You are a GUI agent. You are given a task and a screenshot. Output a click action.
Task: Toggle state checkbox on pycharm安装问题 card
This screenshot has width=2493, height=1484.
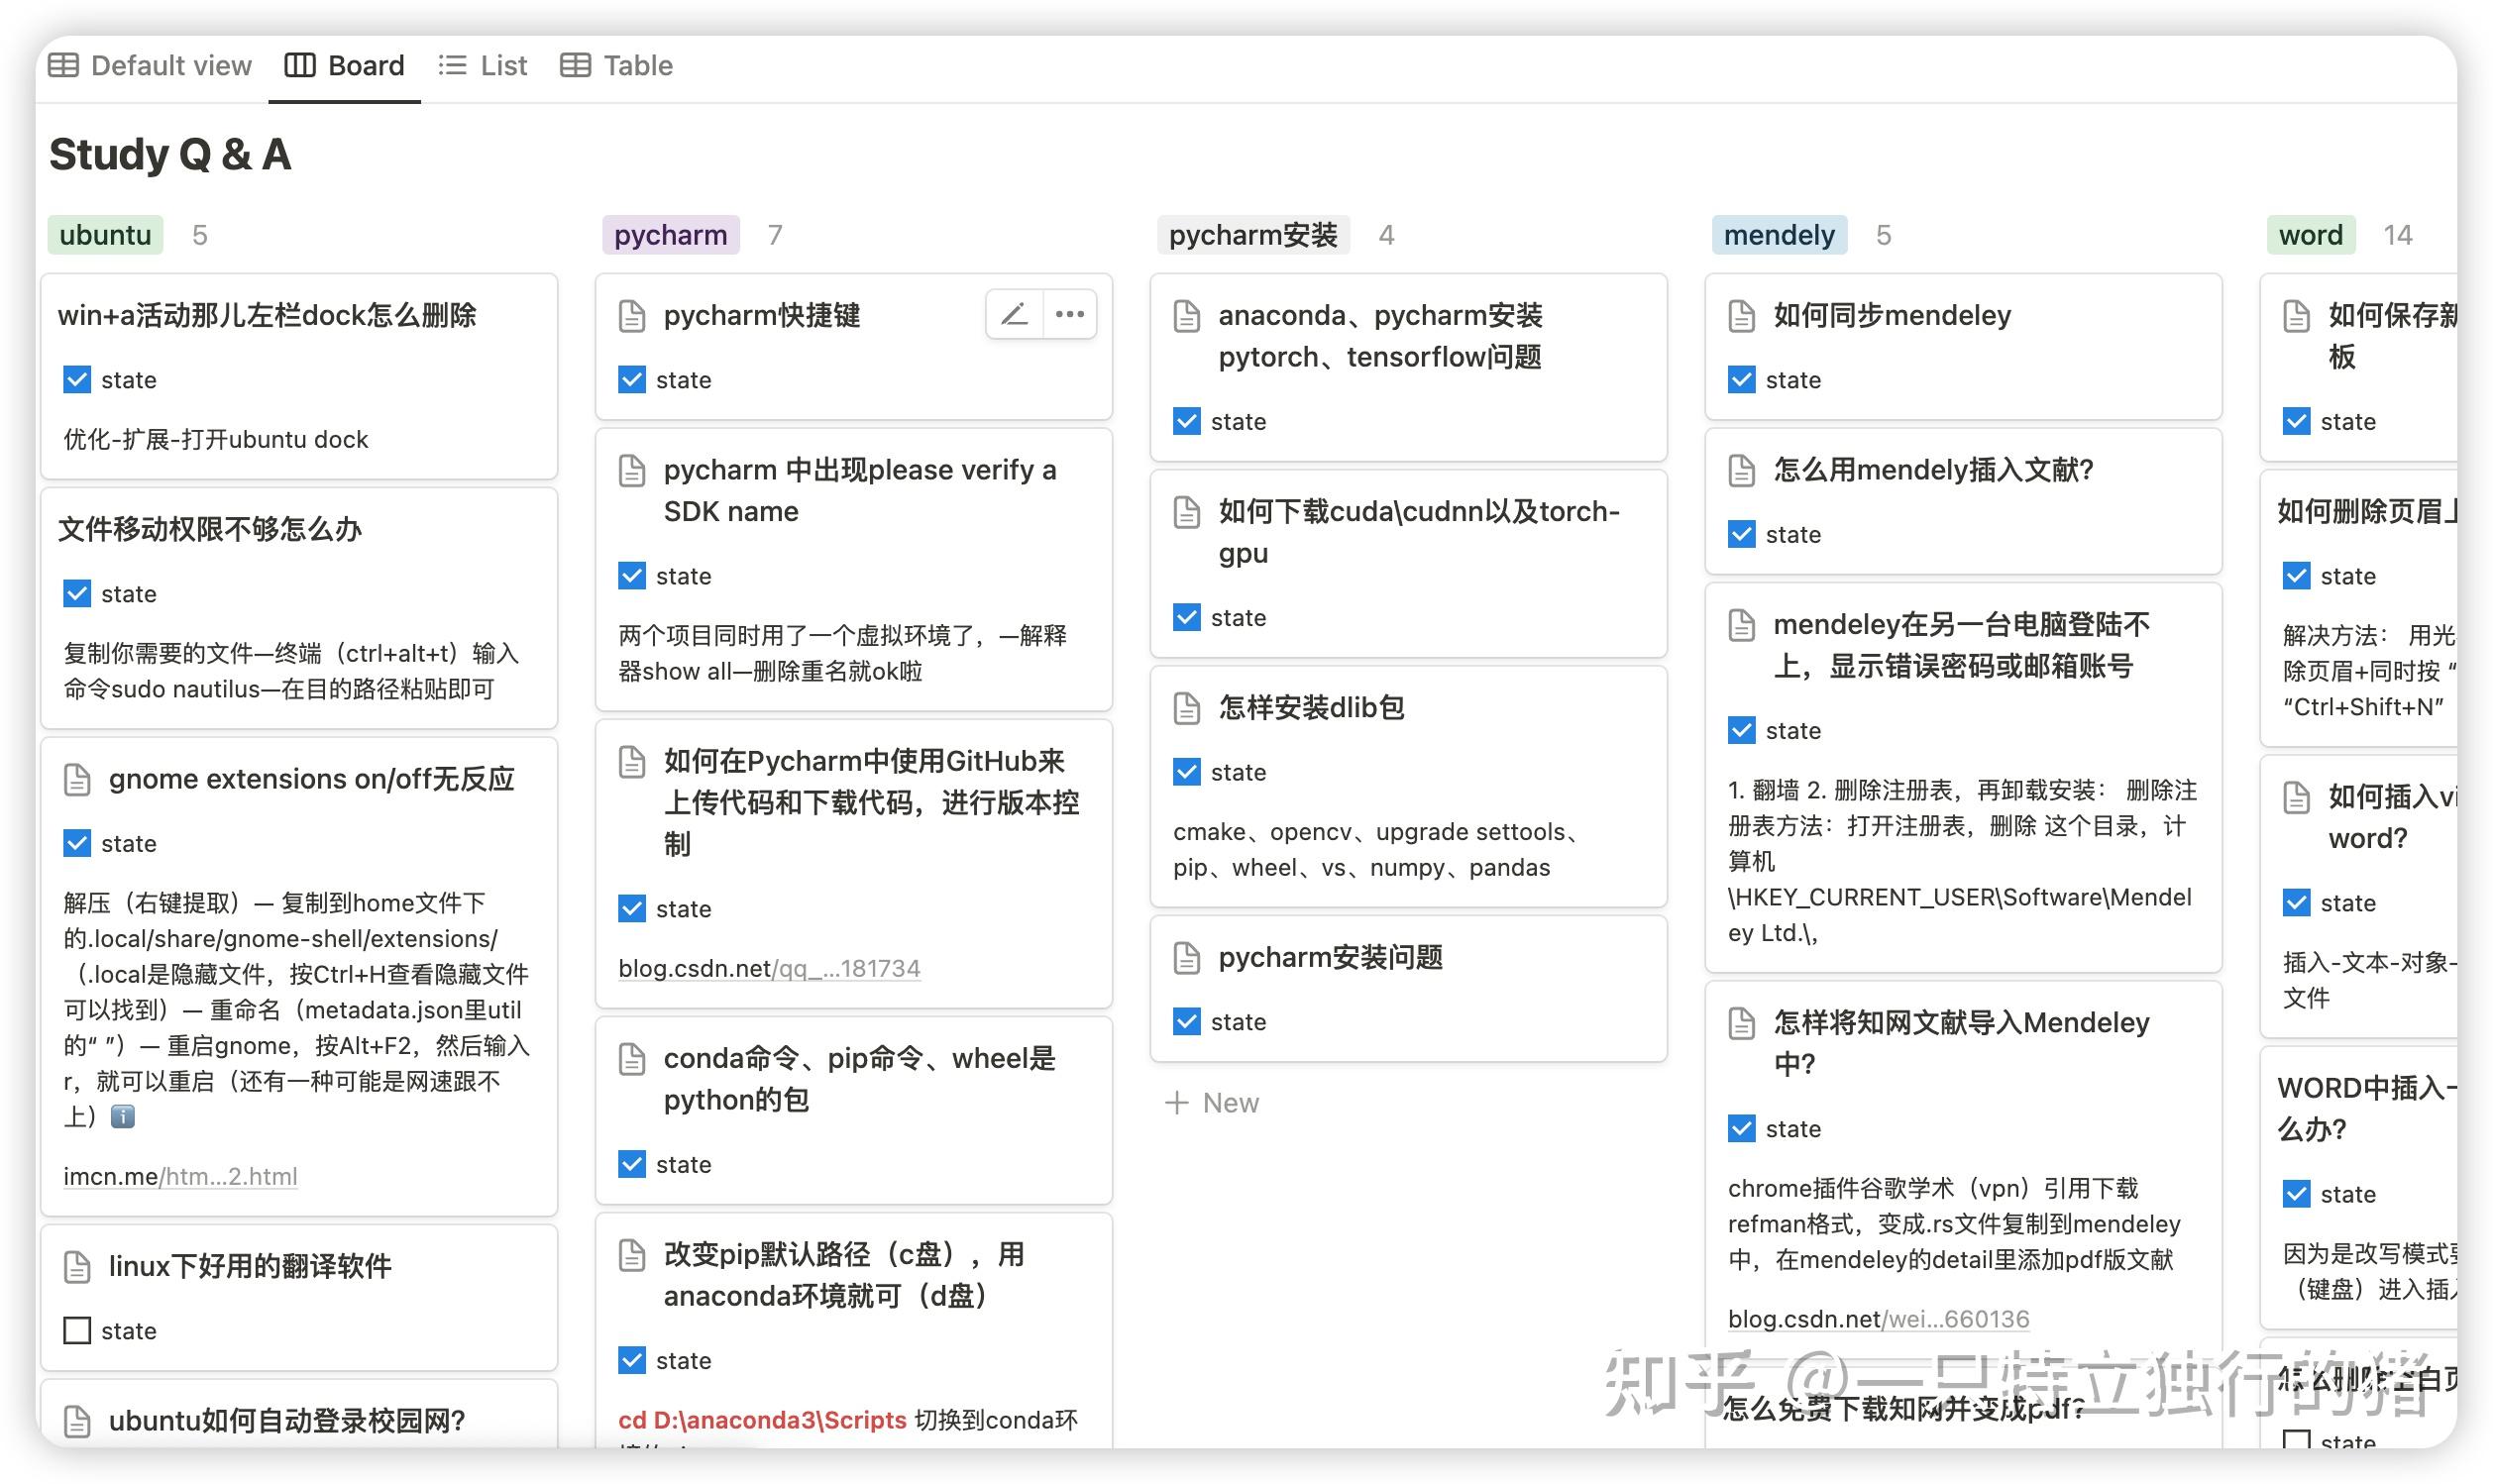tap(1186, 1021)
